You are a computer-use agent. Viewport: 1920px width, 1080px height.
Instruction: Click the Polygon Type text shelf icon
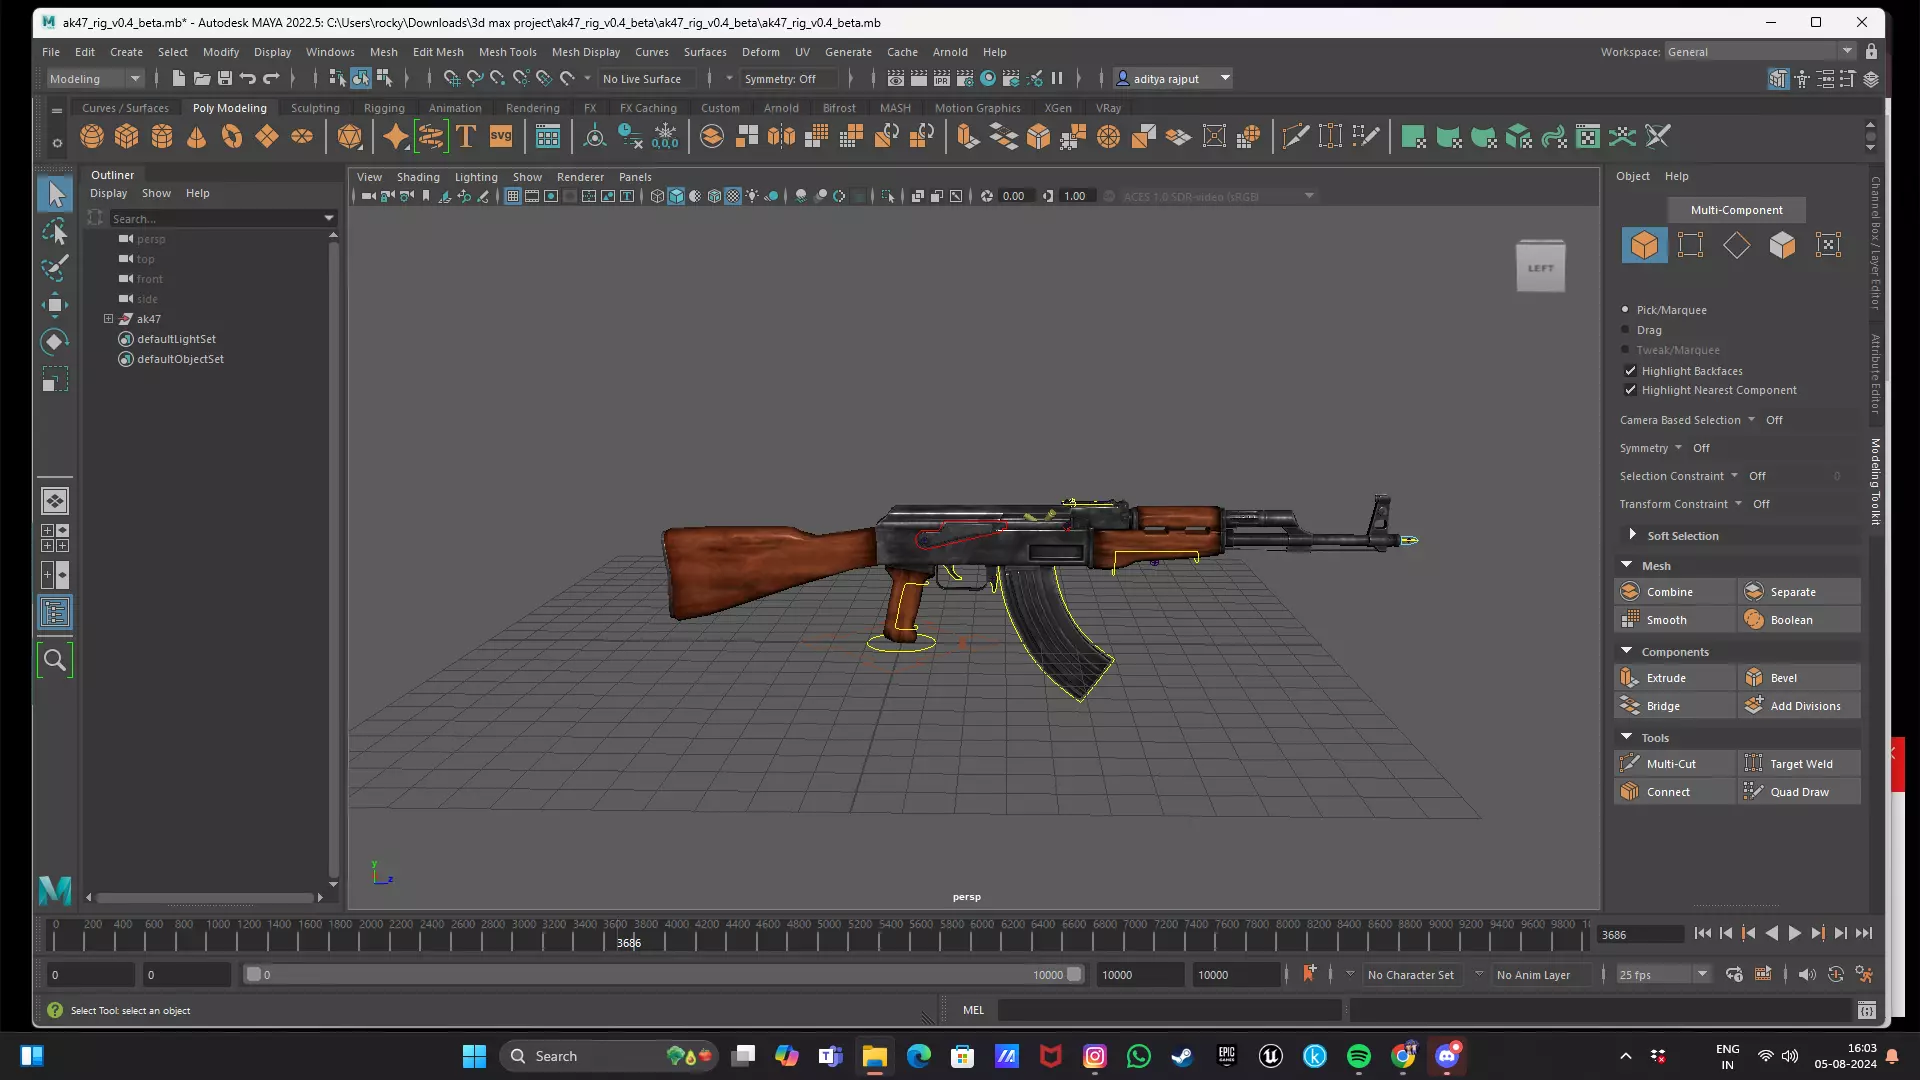(466, 136)
